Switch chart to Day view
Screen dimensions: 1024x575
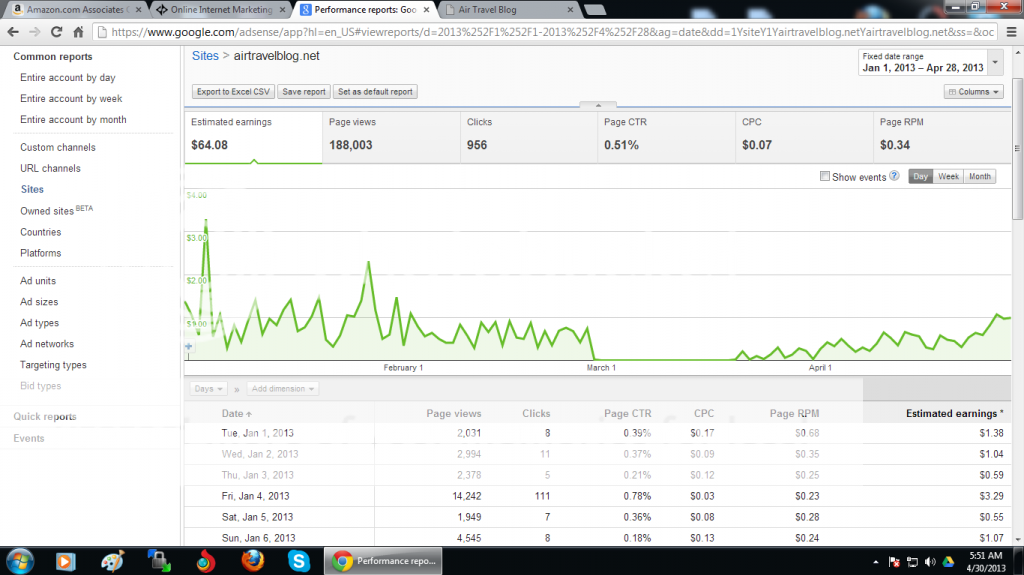pyautogui.click(x=920, y=176)
